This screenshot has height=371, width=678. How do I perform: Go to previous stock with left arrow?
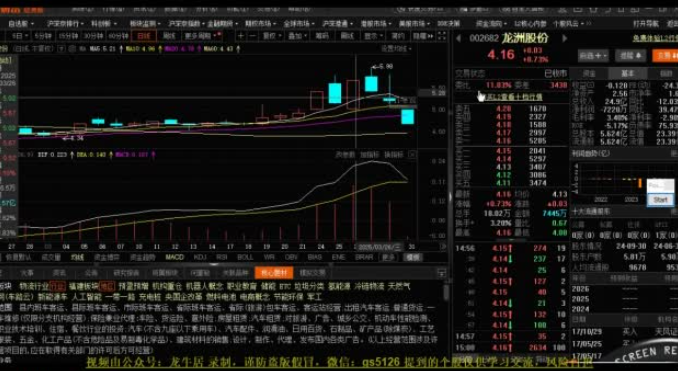458,38
